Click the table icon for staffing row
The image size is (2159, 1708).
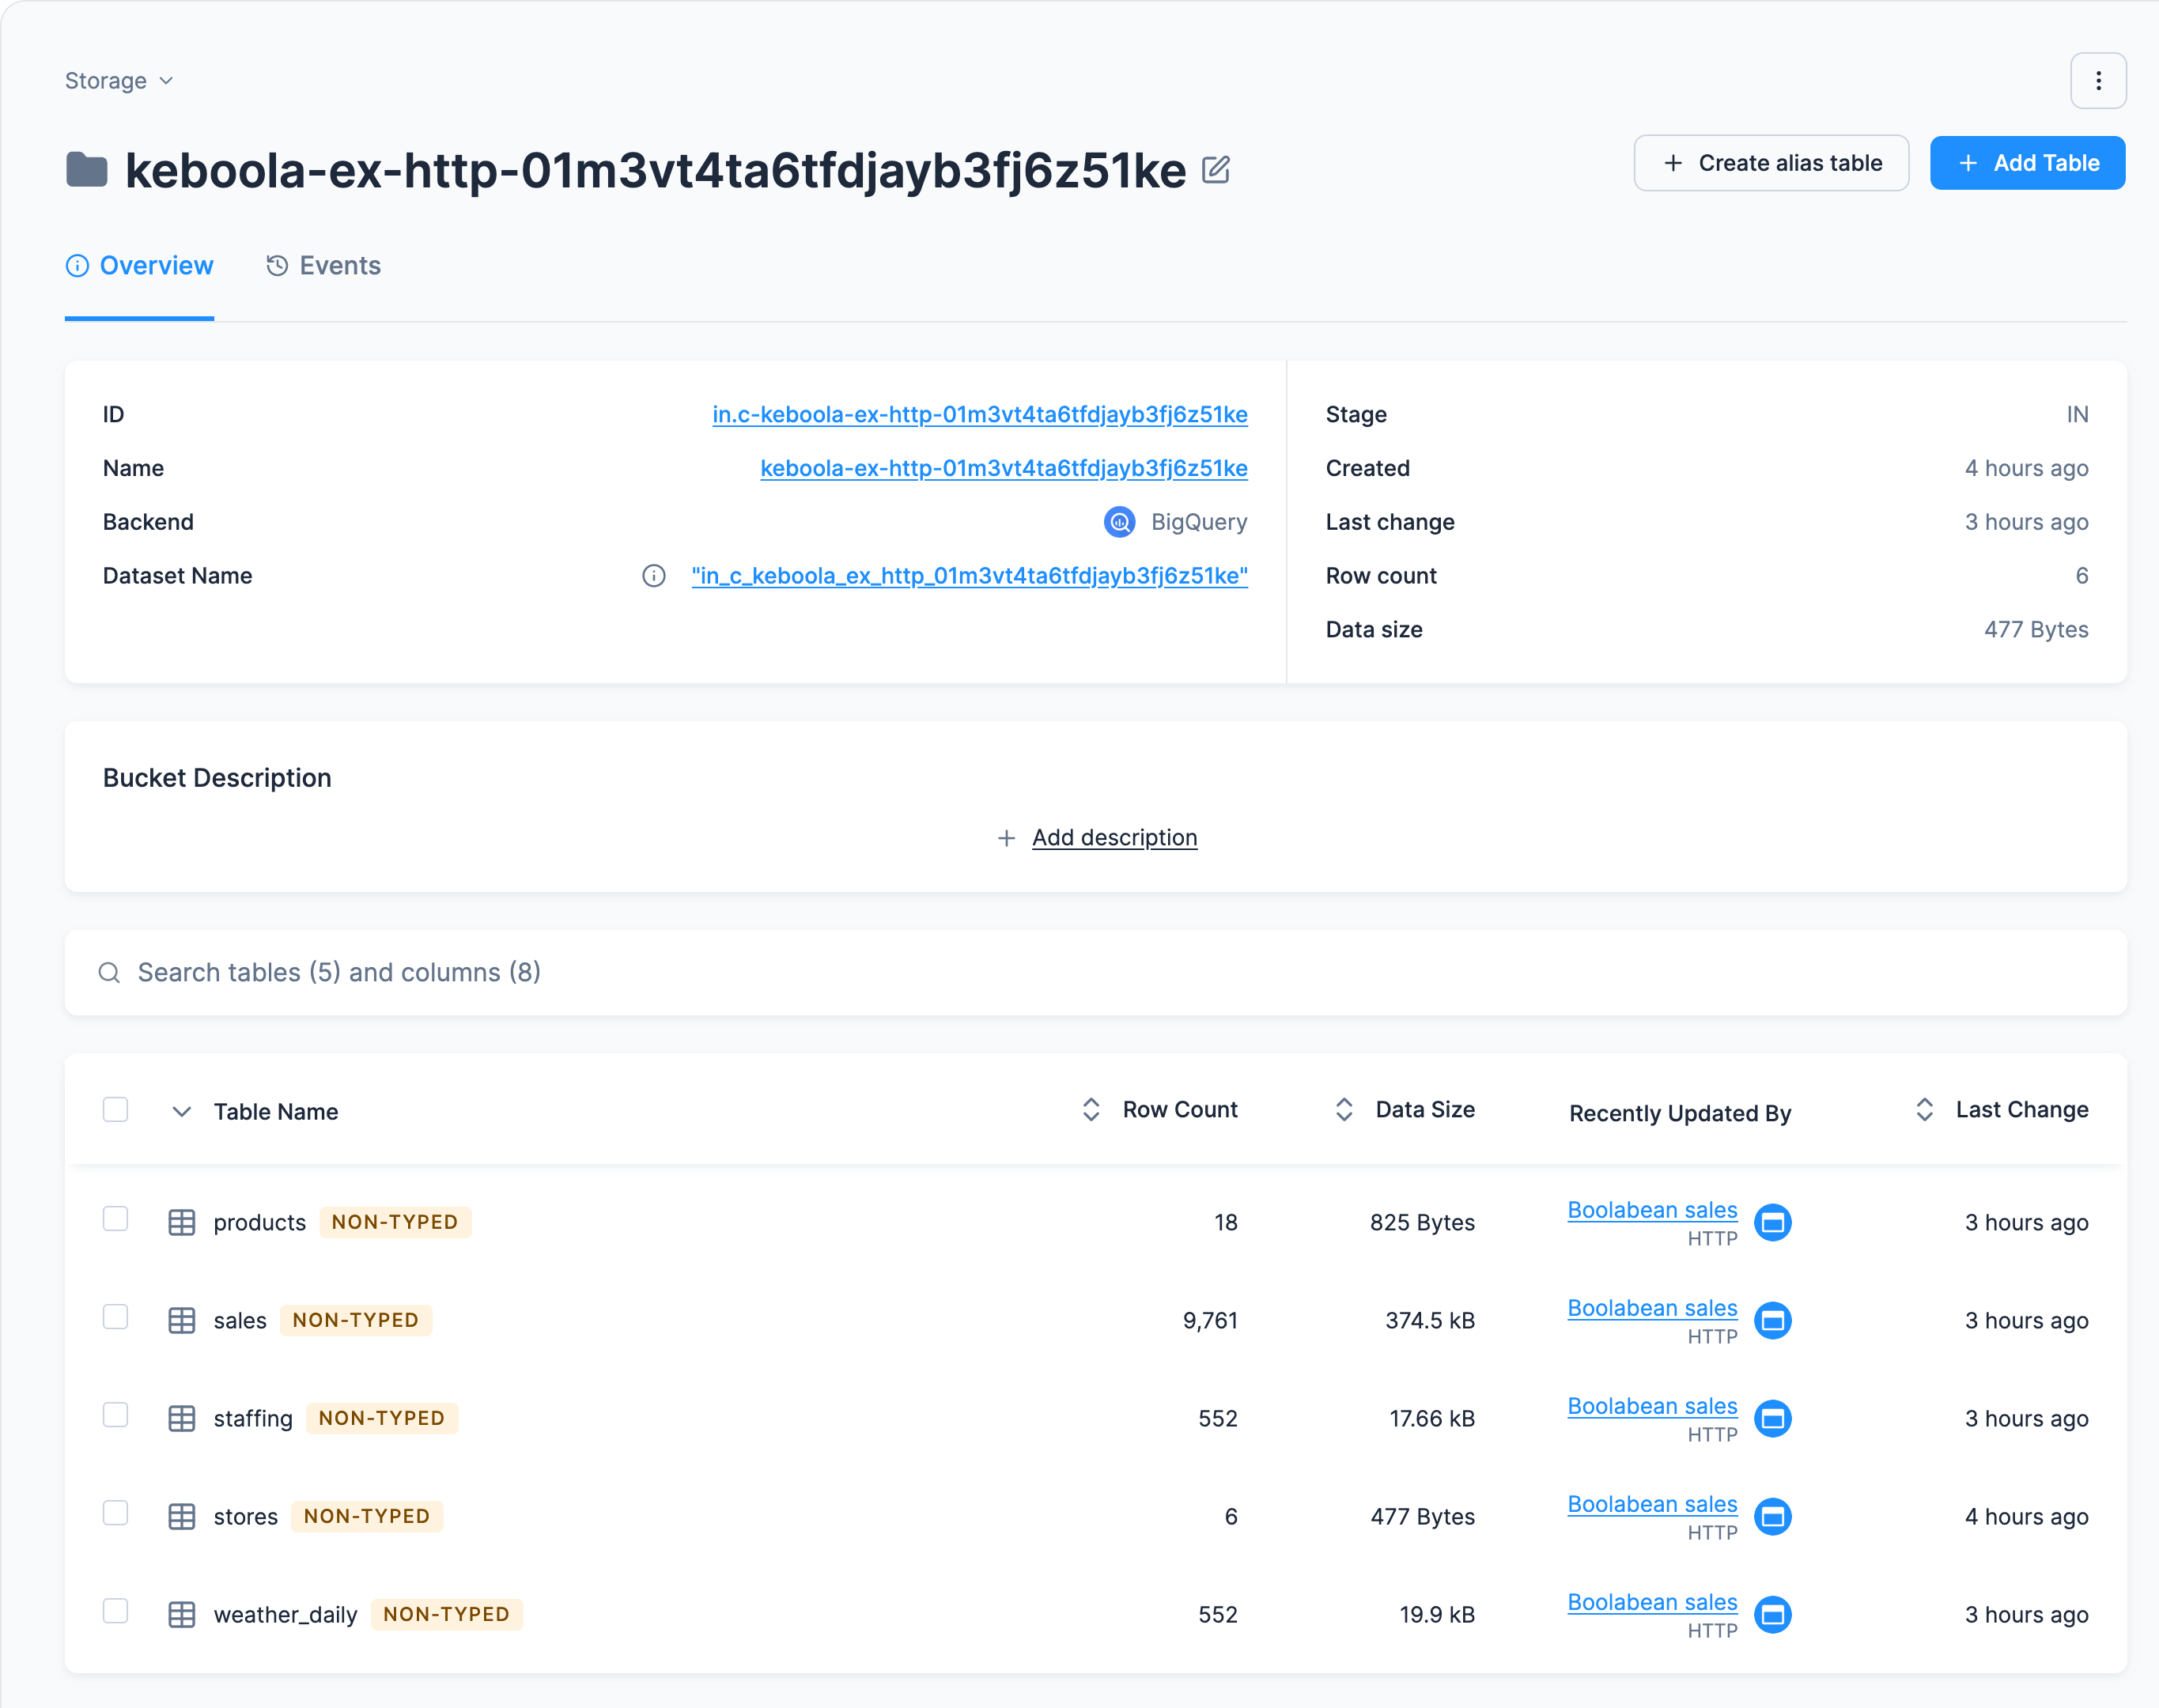181,1418
